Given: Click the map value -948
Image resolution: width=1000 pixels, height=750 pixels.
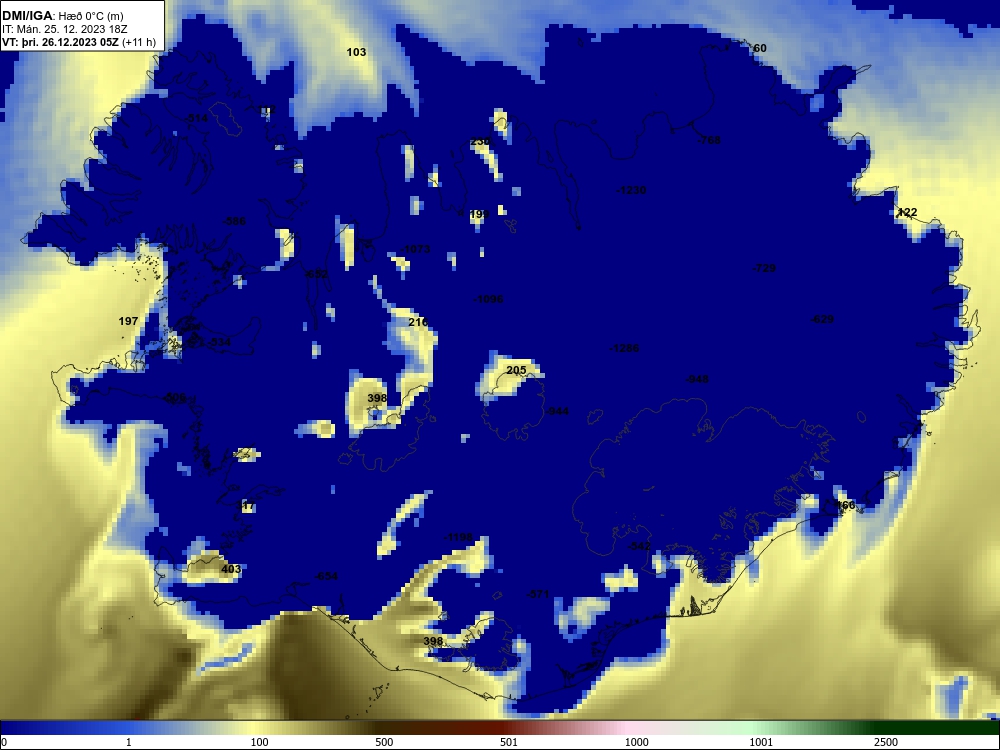Looking at the screenshot, I should [x=697, y=379].
